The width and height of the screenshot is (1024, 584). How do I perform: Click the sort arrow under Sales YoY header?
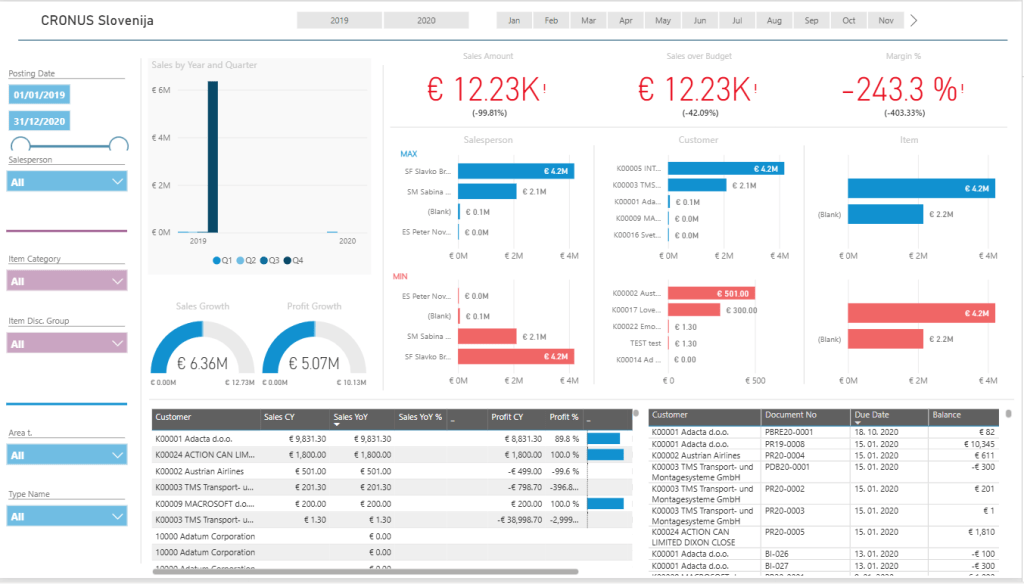[x=337, y=425]
